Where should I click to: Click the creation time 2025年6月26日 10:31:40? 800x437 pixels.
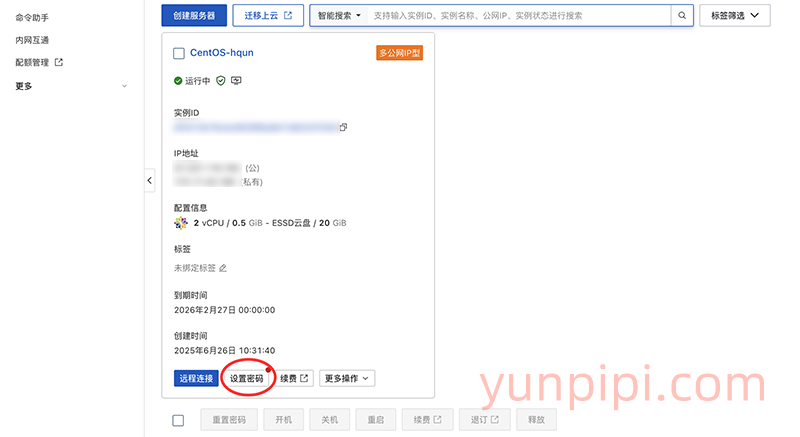224,350
